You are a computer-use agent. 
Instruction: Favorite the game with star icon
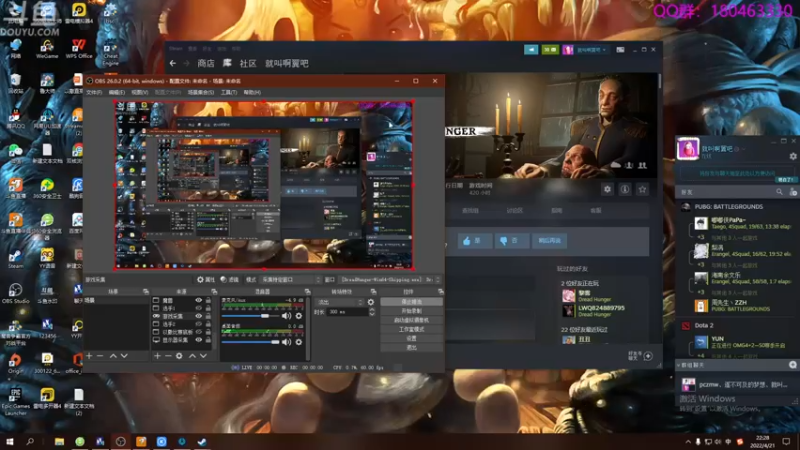click(642, 189)
